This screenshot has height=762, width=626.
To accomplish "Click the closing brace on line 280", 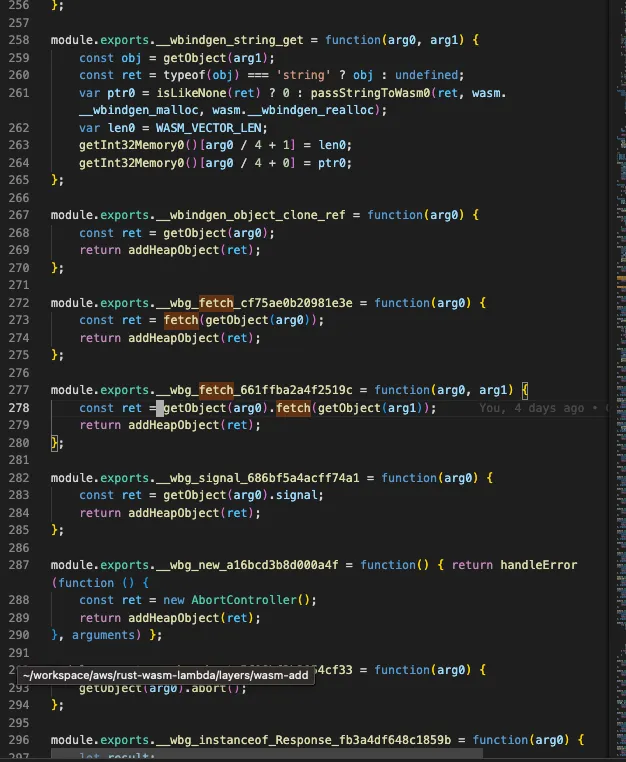I will [54, 443].
